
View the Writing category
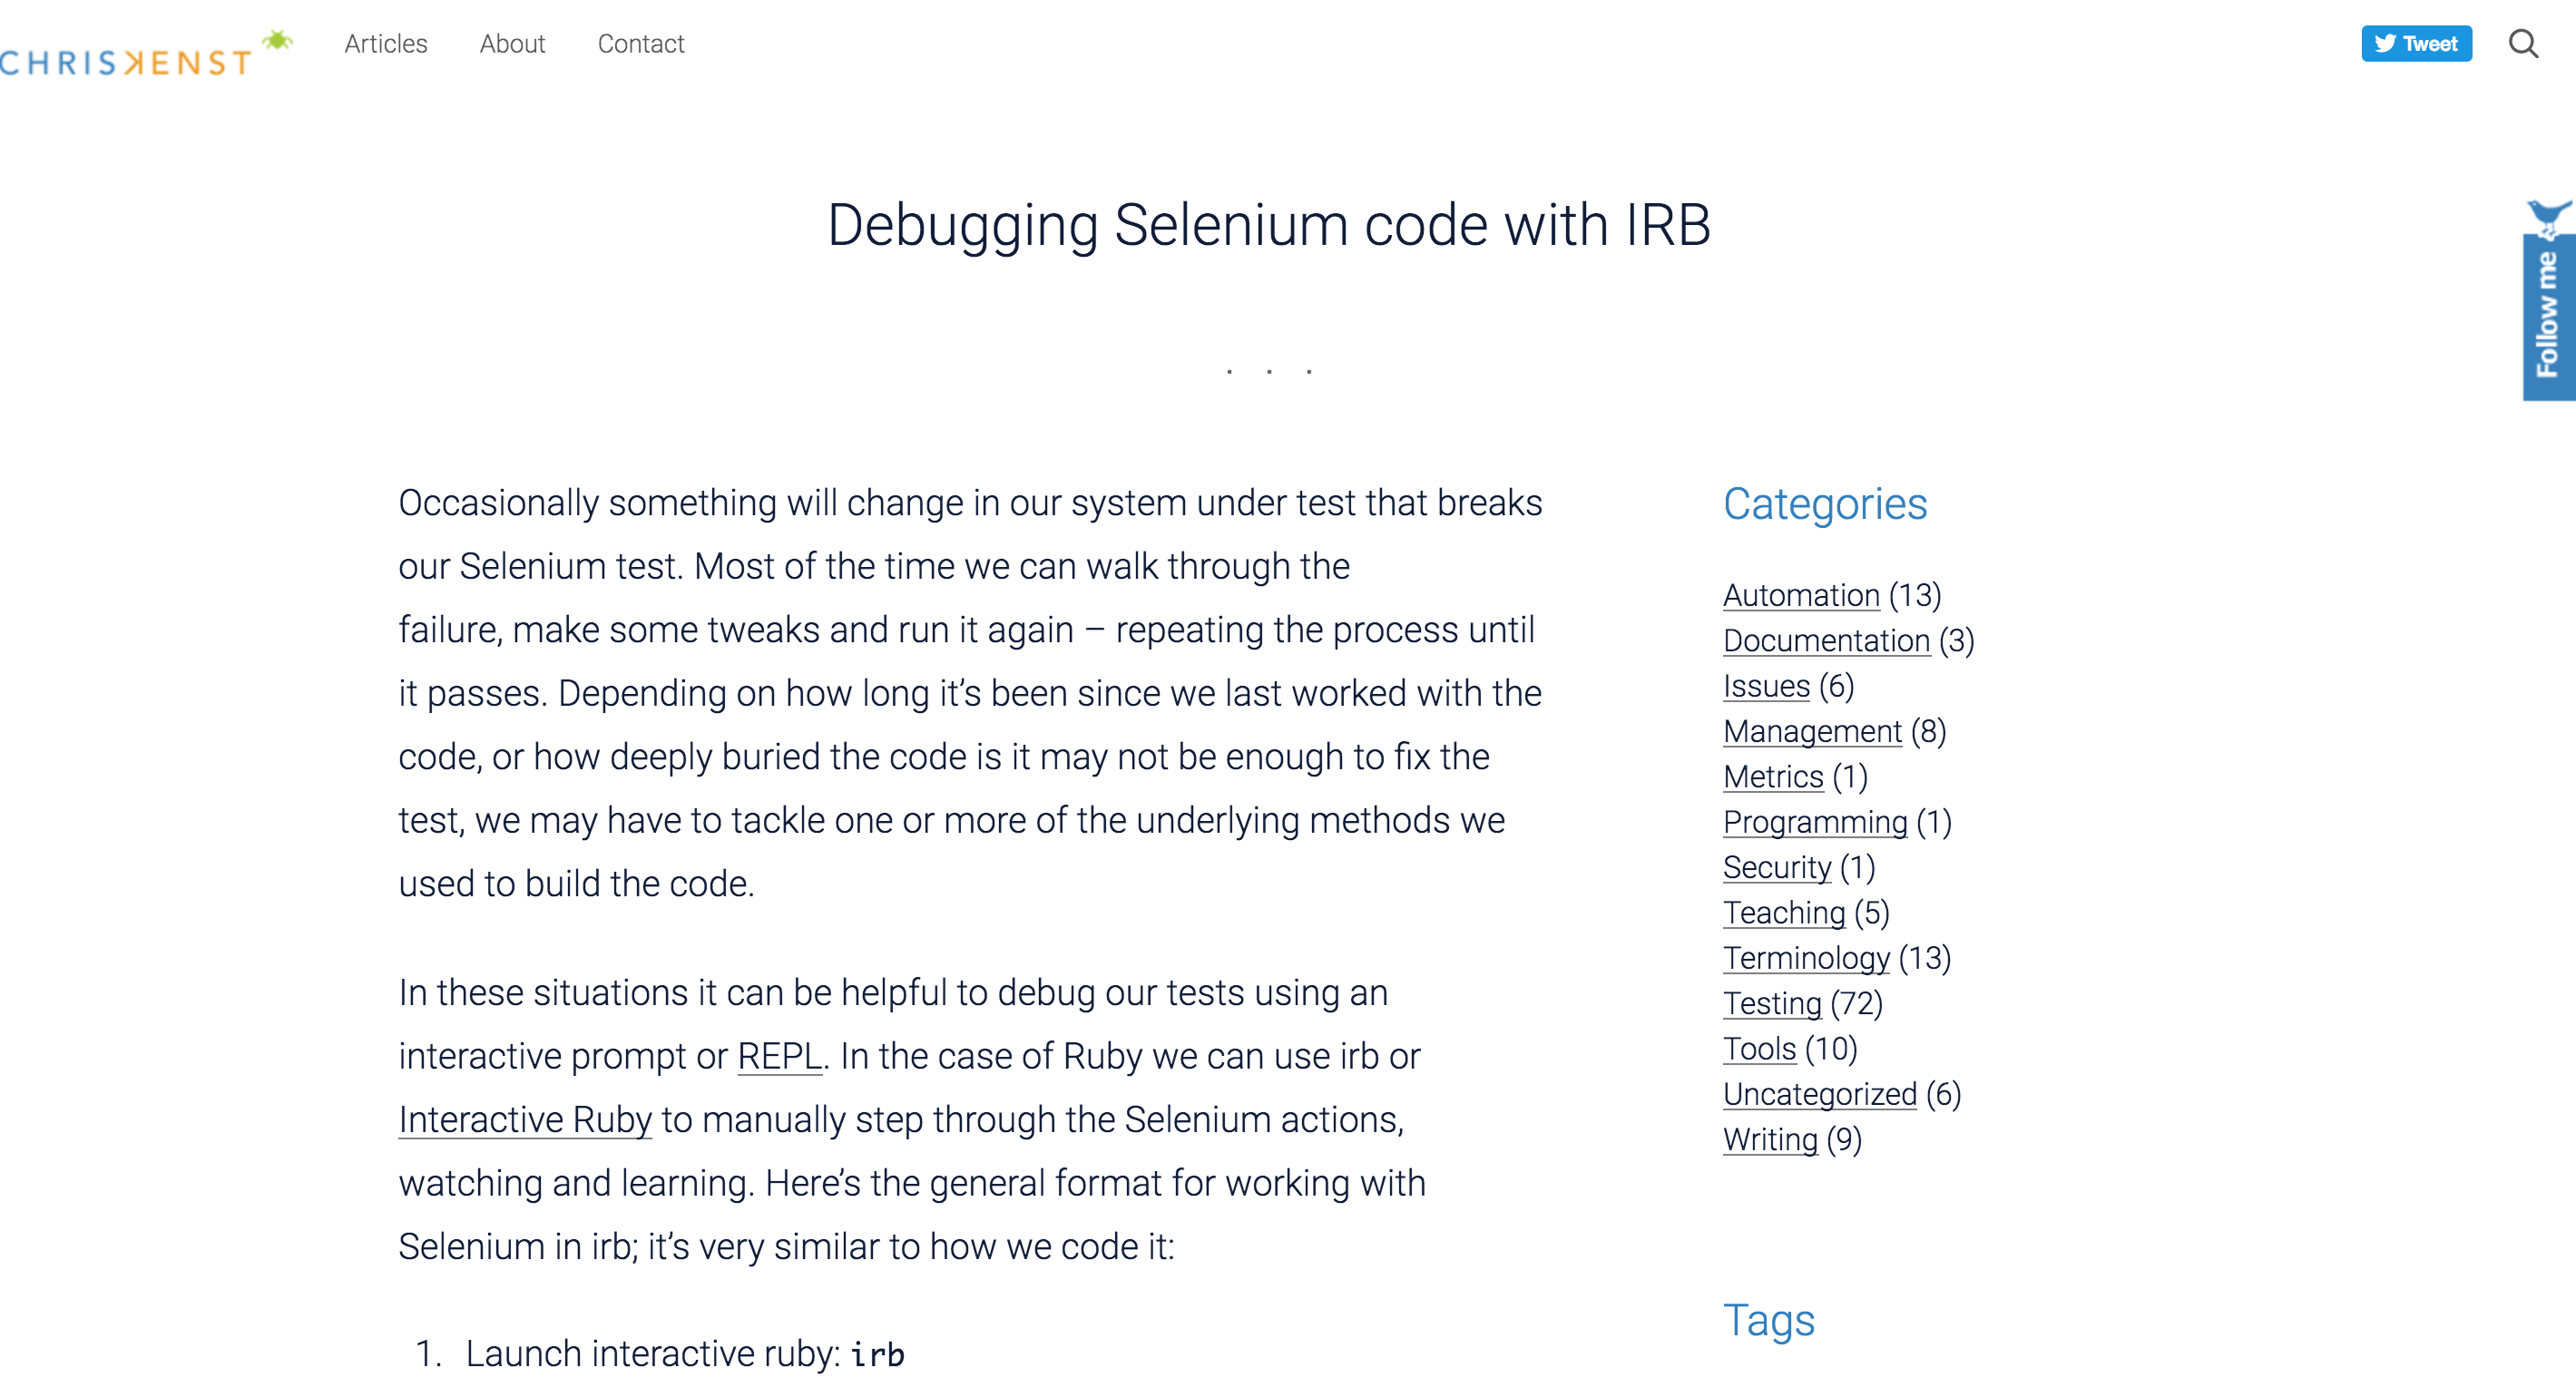1769,1139
